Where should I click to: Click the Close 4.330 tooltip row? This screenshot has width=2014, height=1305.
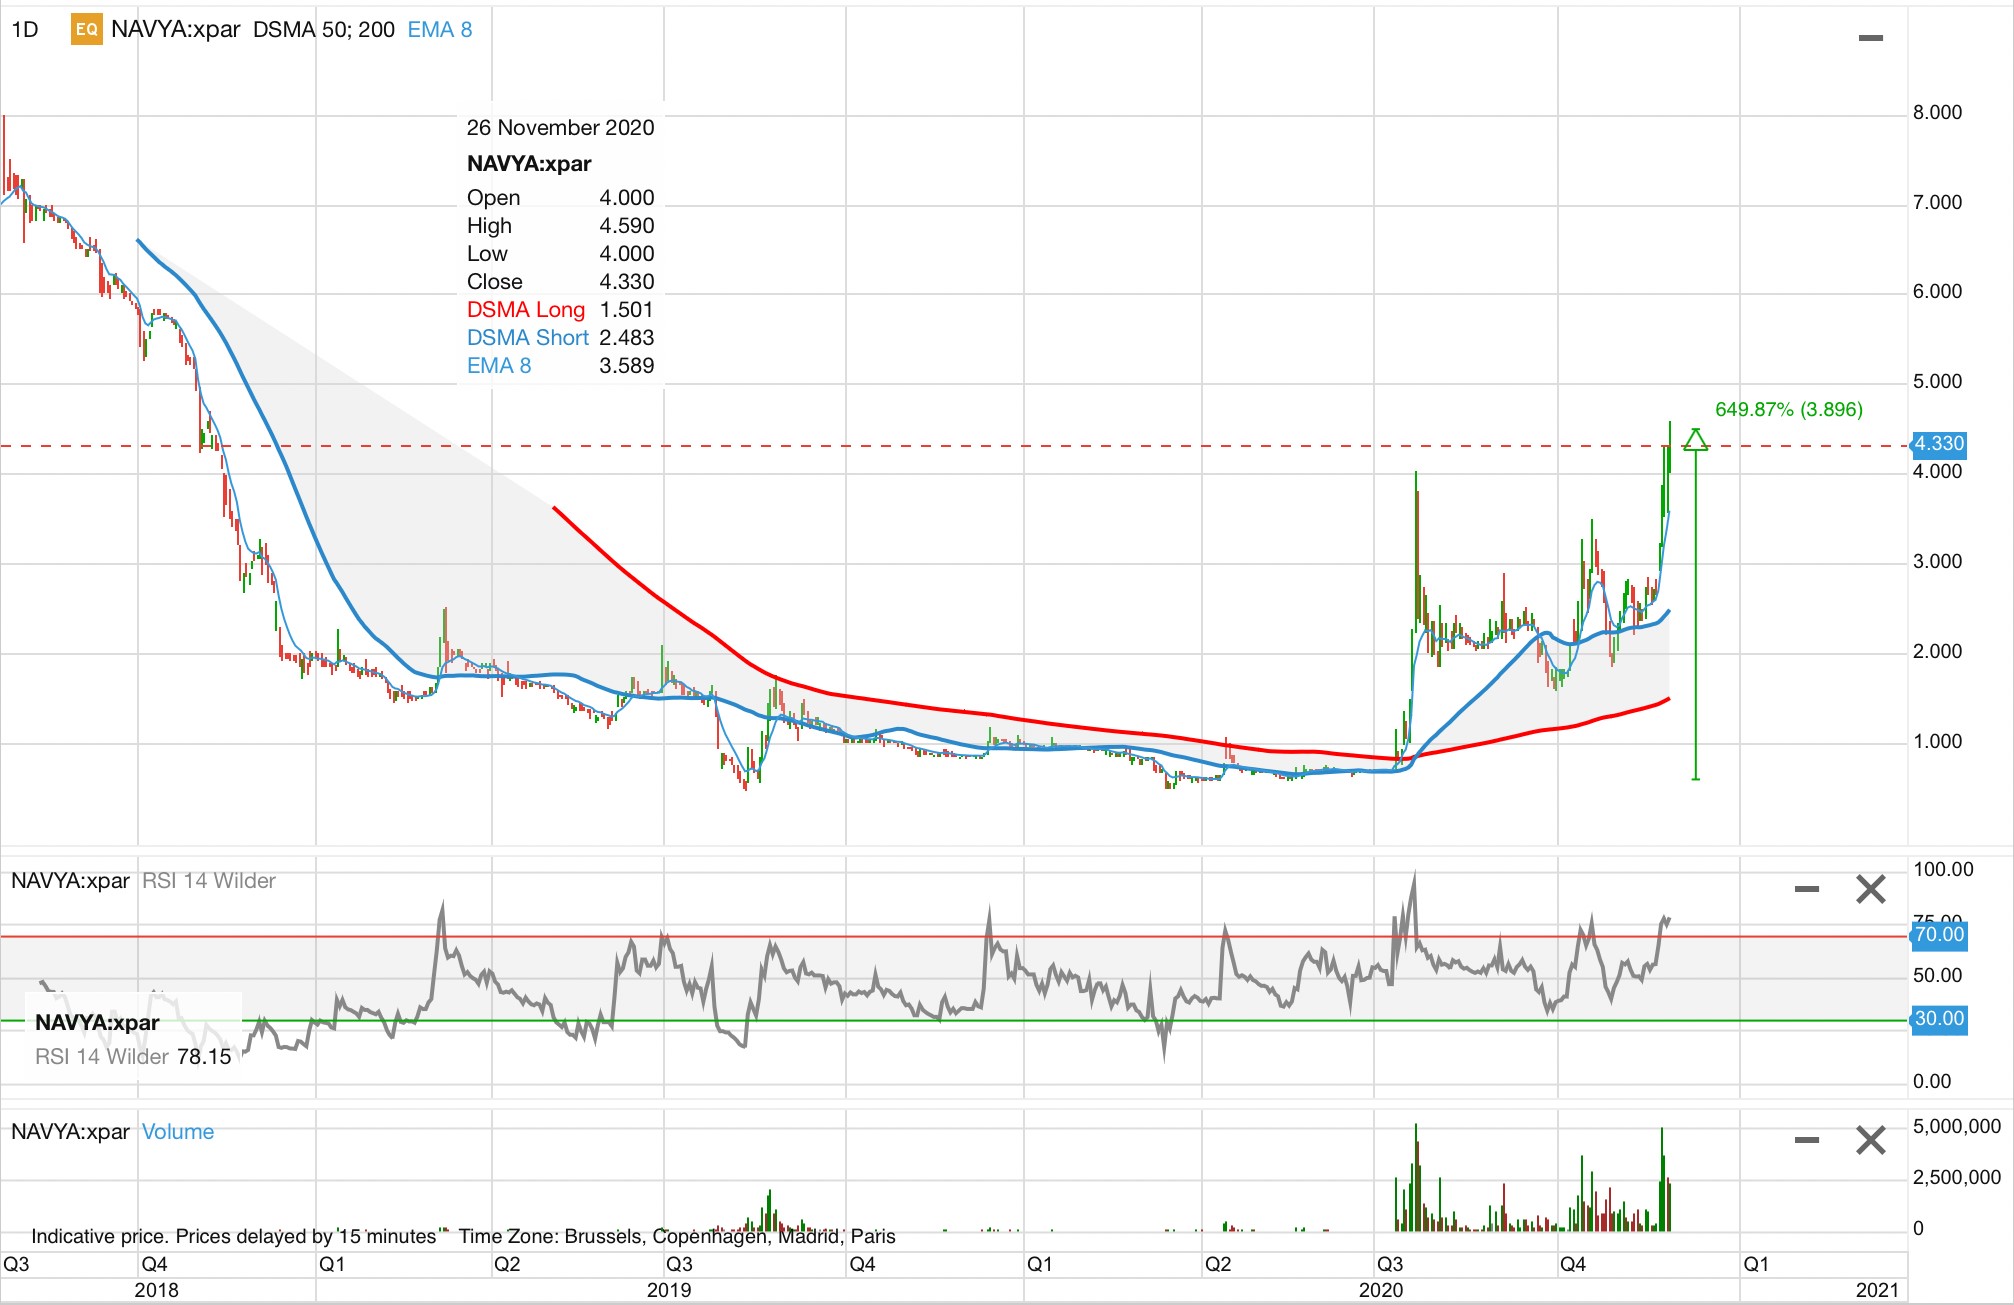pyautogui.click(x=560, y=281)
